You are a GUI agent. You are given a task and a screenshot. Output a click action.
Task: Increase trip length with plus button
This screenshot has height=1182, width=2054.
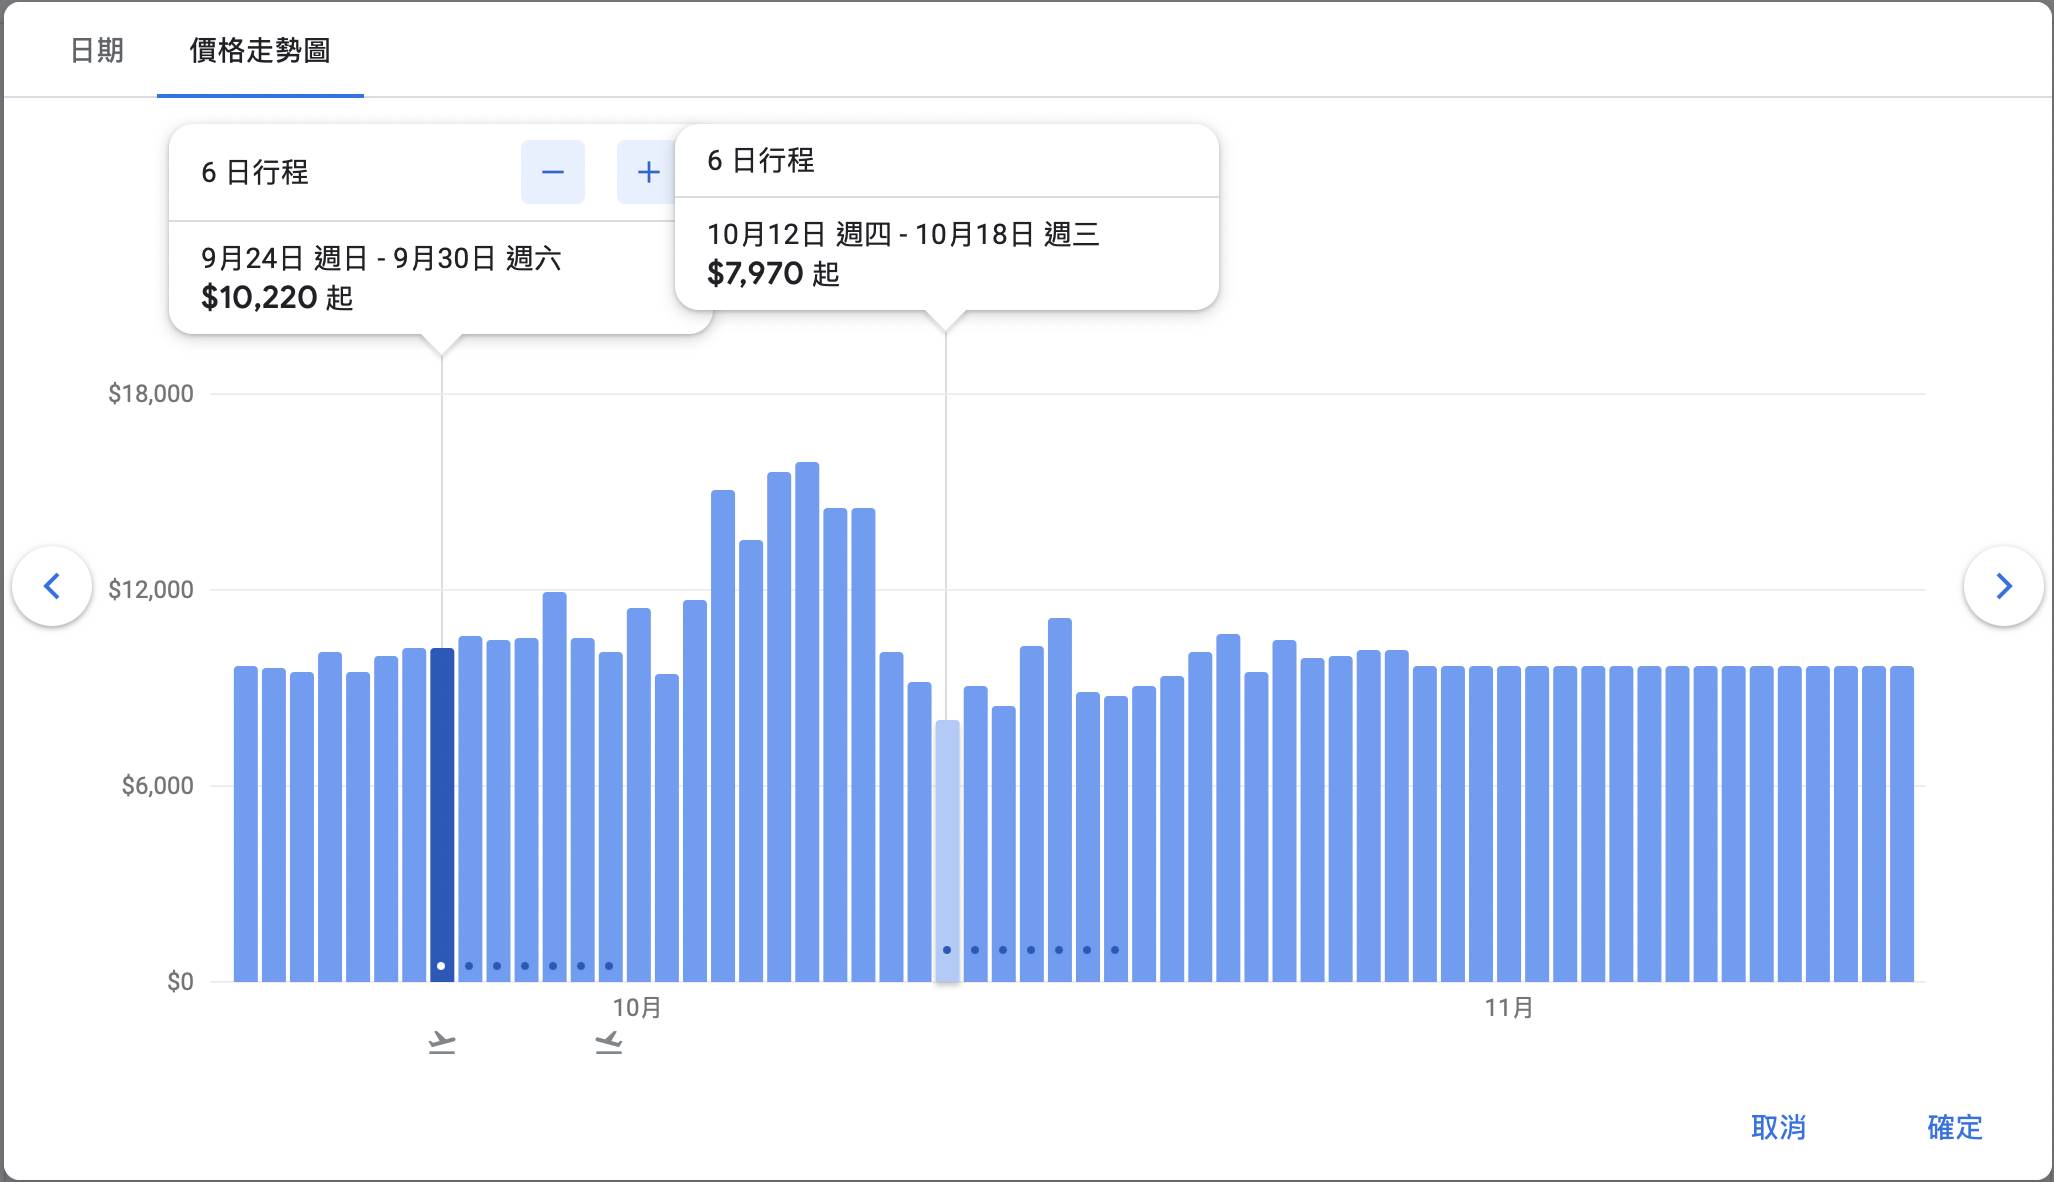point(648,172)
